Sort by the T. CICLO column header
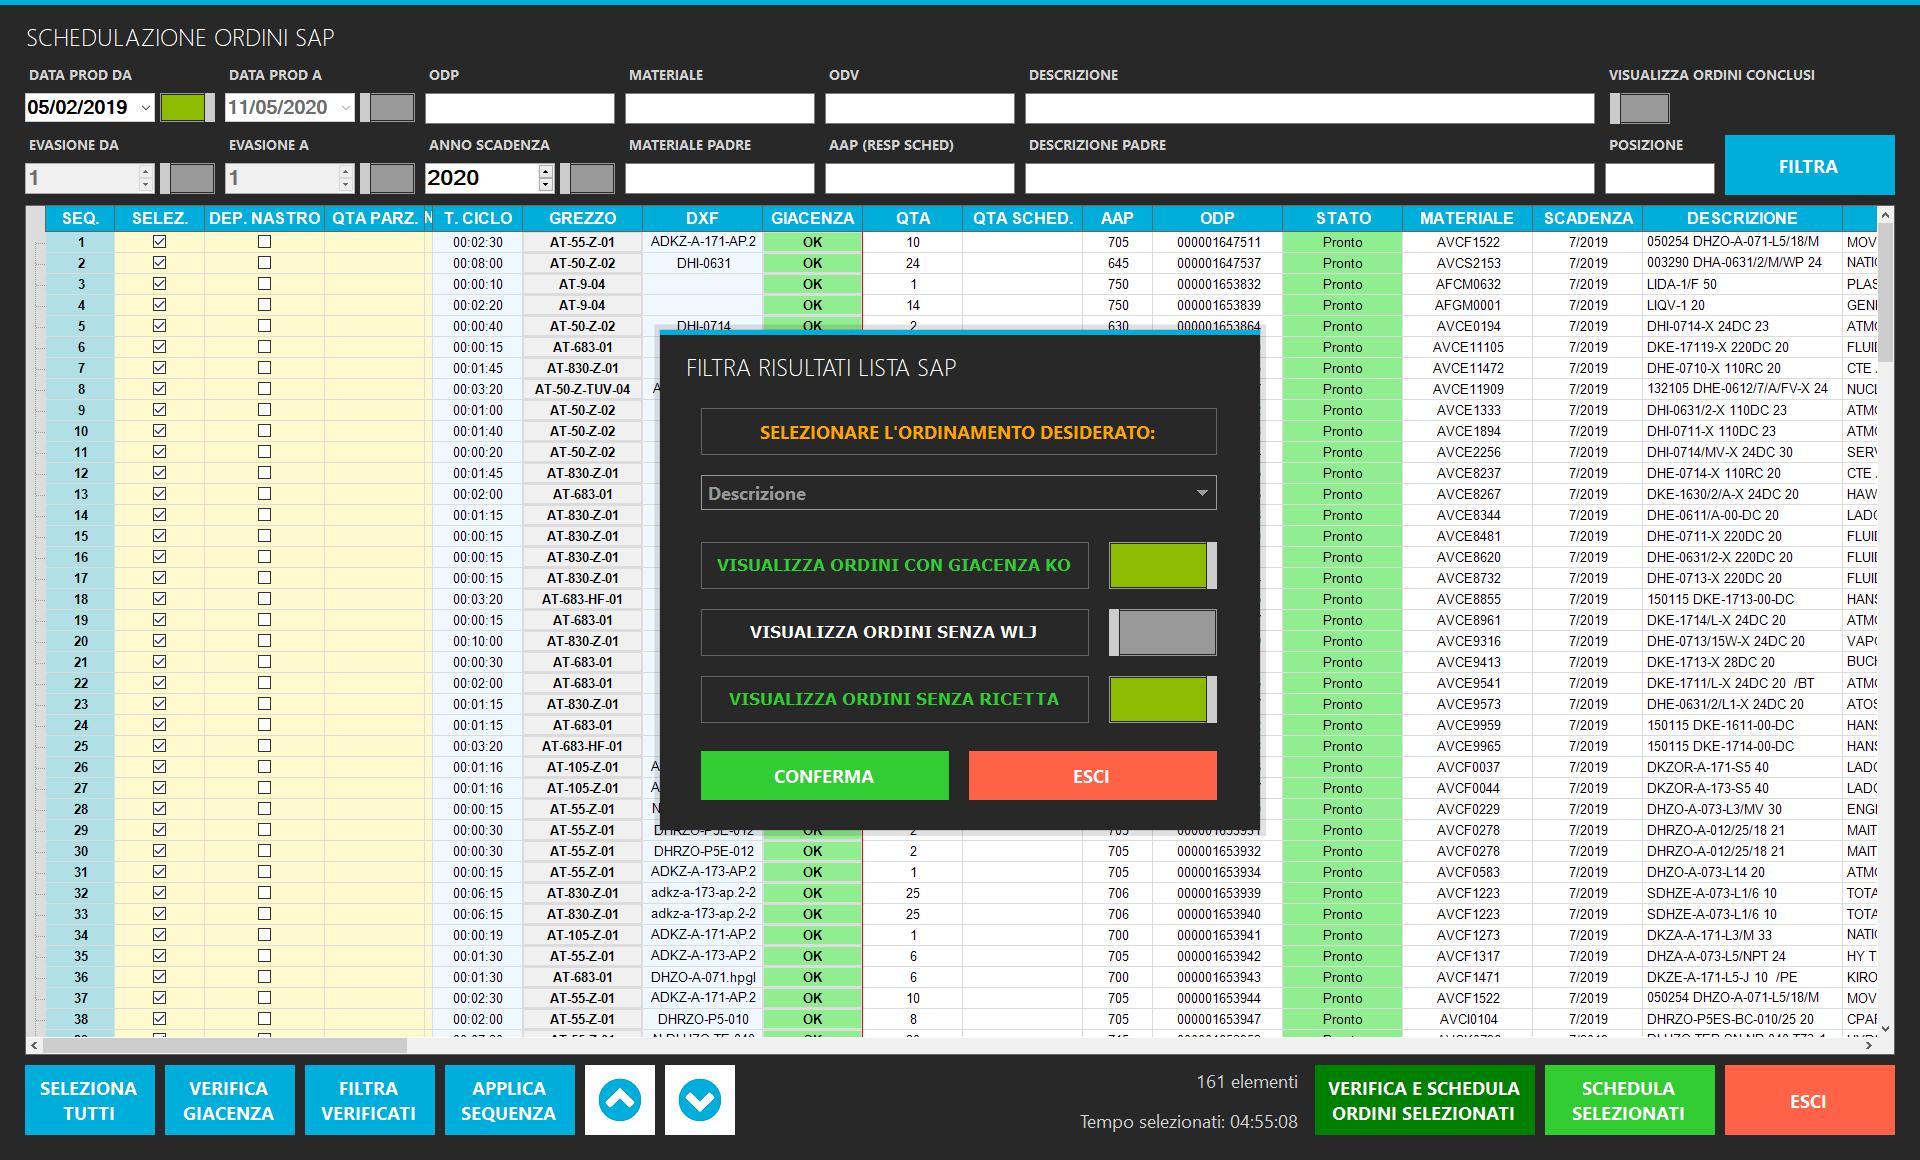The height and width of the screenshot is (1160, 1920). coord(478,218)
